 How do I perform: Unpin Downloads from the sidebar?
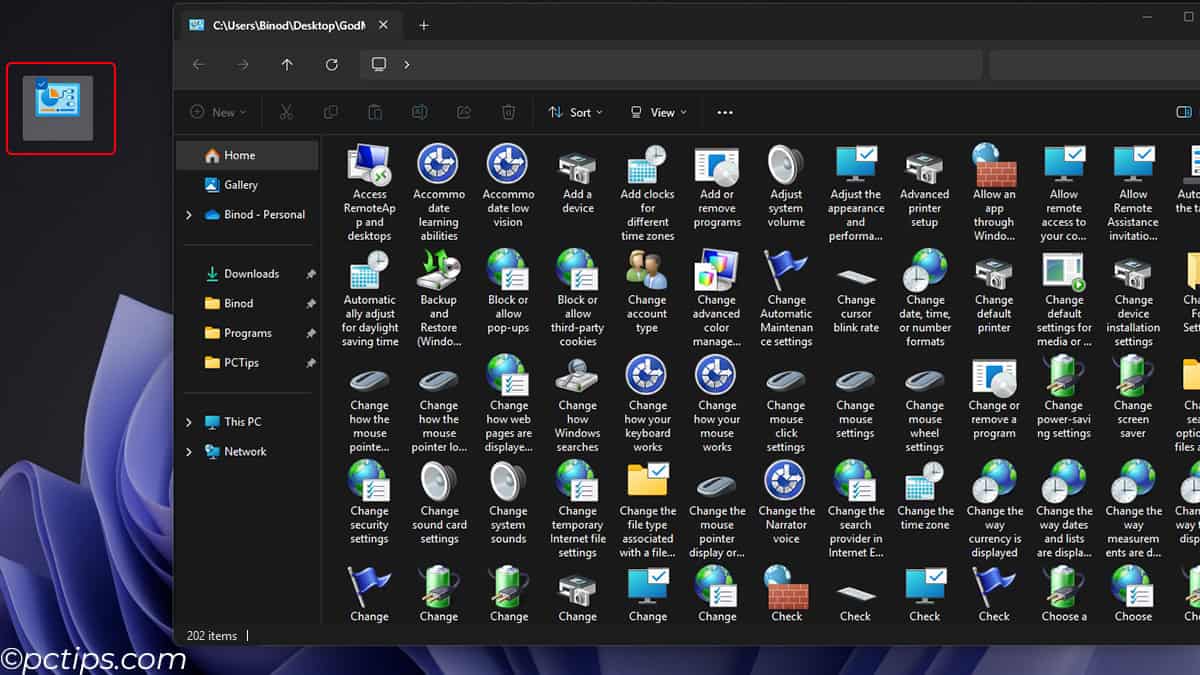click(310, 273)
